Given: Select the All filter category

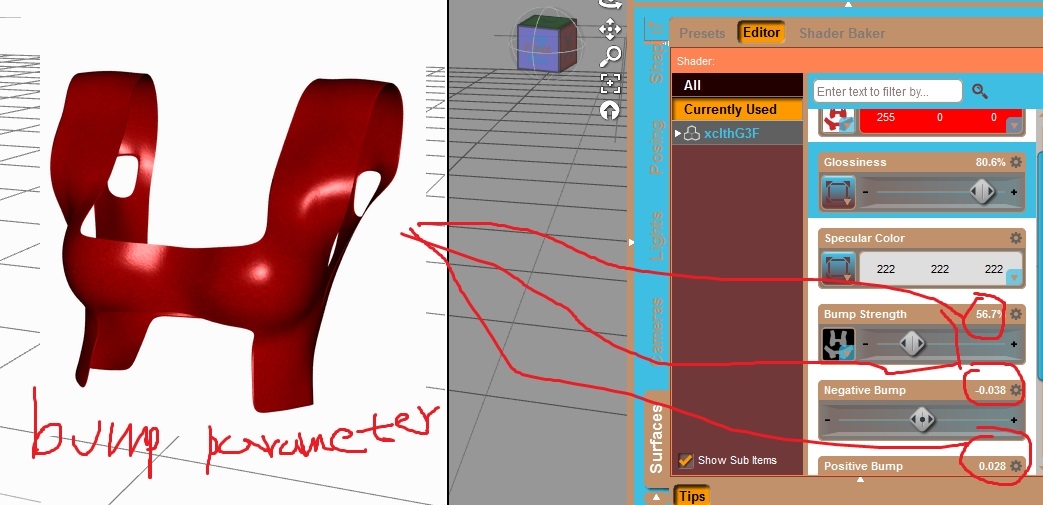Looking at the screenshot, I should click(x=738, y=85).
